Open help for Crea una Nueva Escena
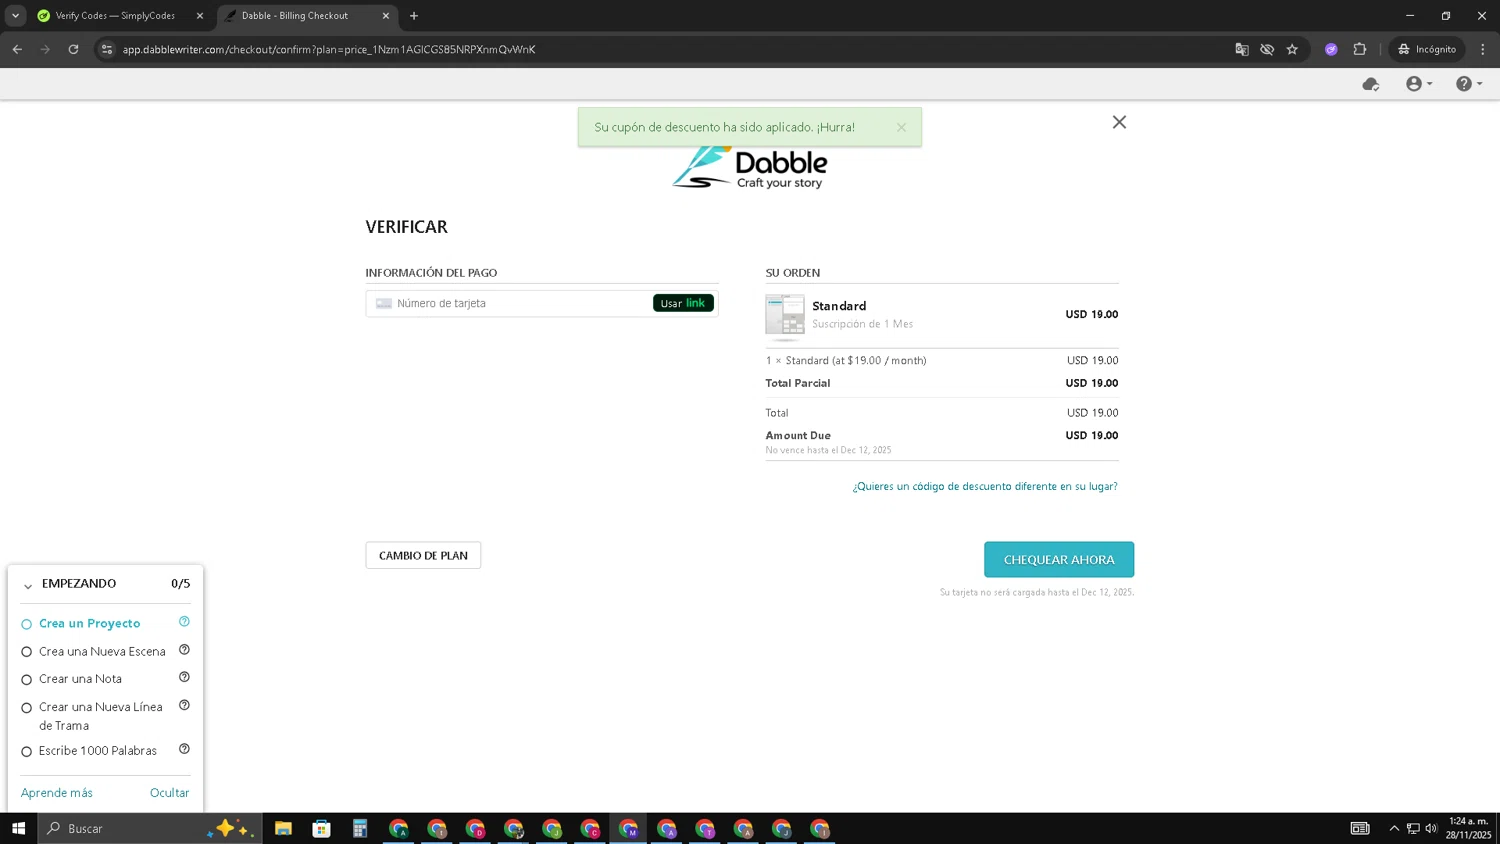 pyautogui.click(x=184, y=650)
